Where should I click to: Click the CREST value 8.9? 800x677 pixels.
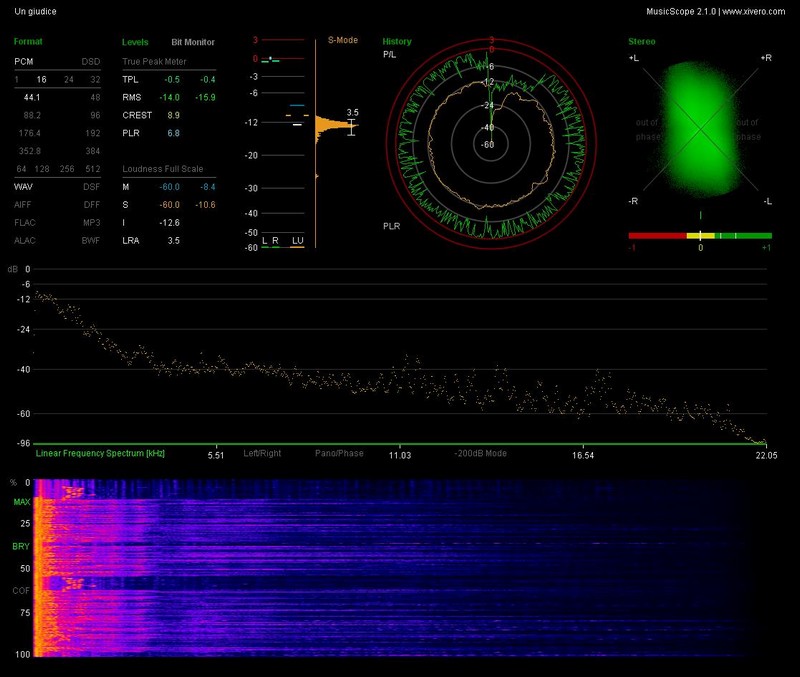[173, 115]
